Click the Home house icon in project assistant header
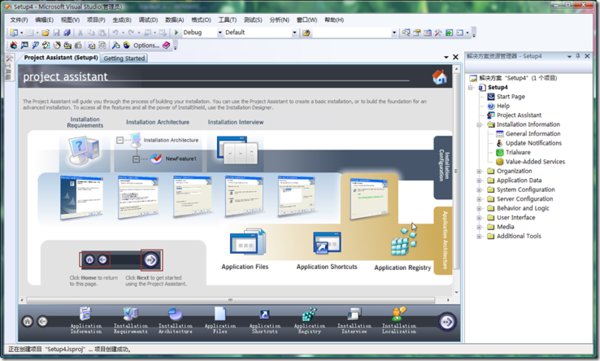This screenshot has height=361, width=600. click(x=439, y=77)
